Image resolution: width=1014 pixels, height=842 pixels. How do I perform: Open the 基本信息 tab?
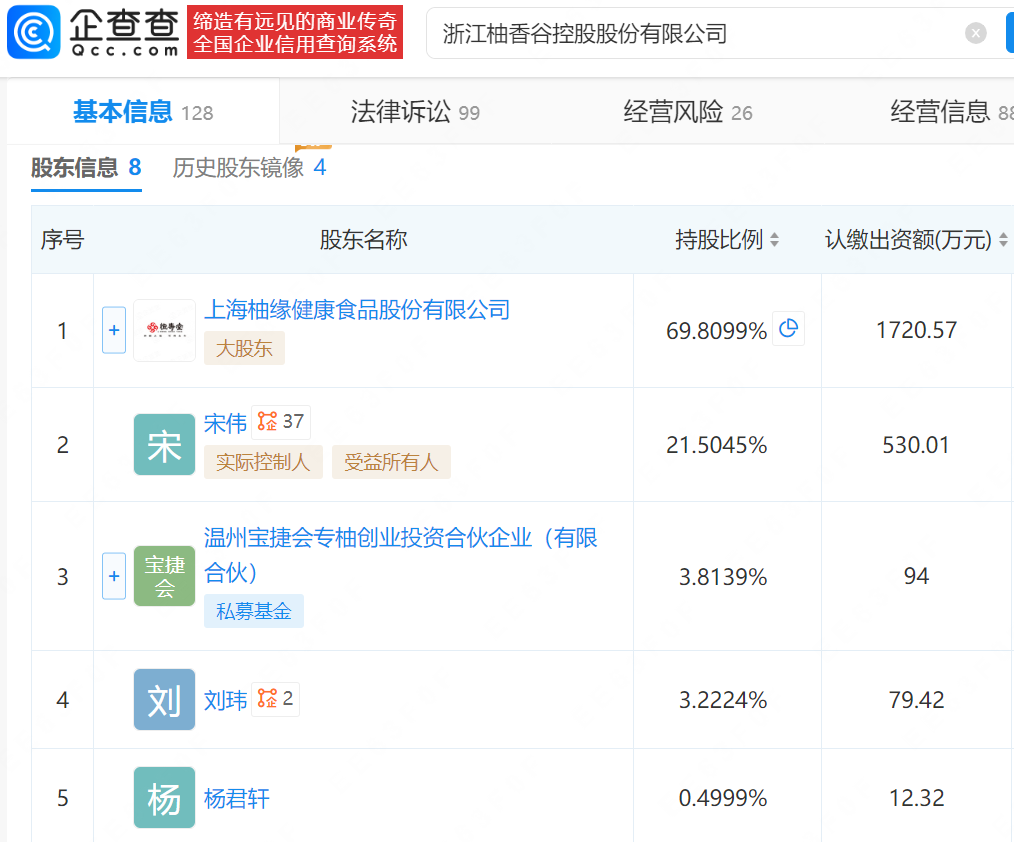click(122, 112)
